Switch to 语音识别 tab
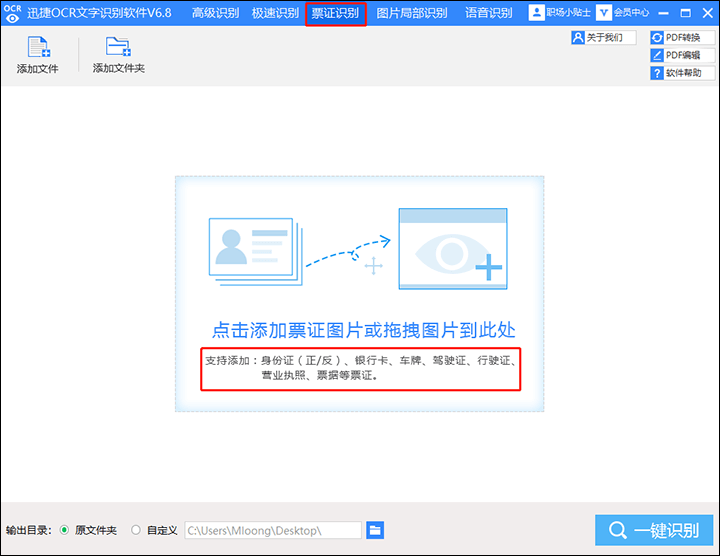 489,13
